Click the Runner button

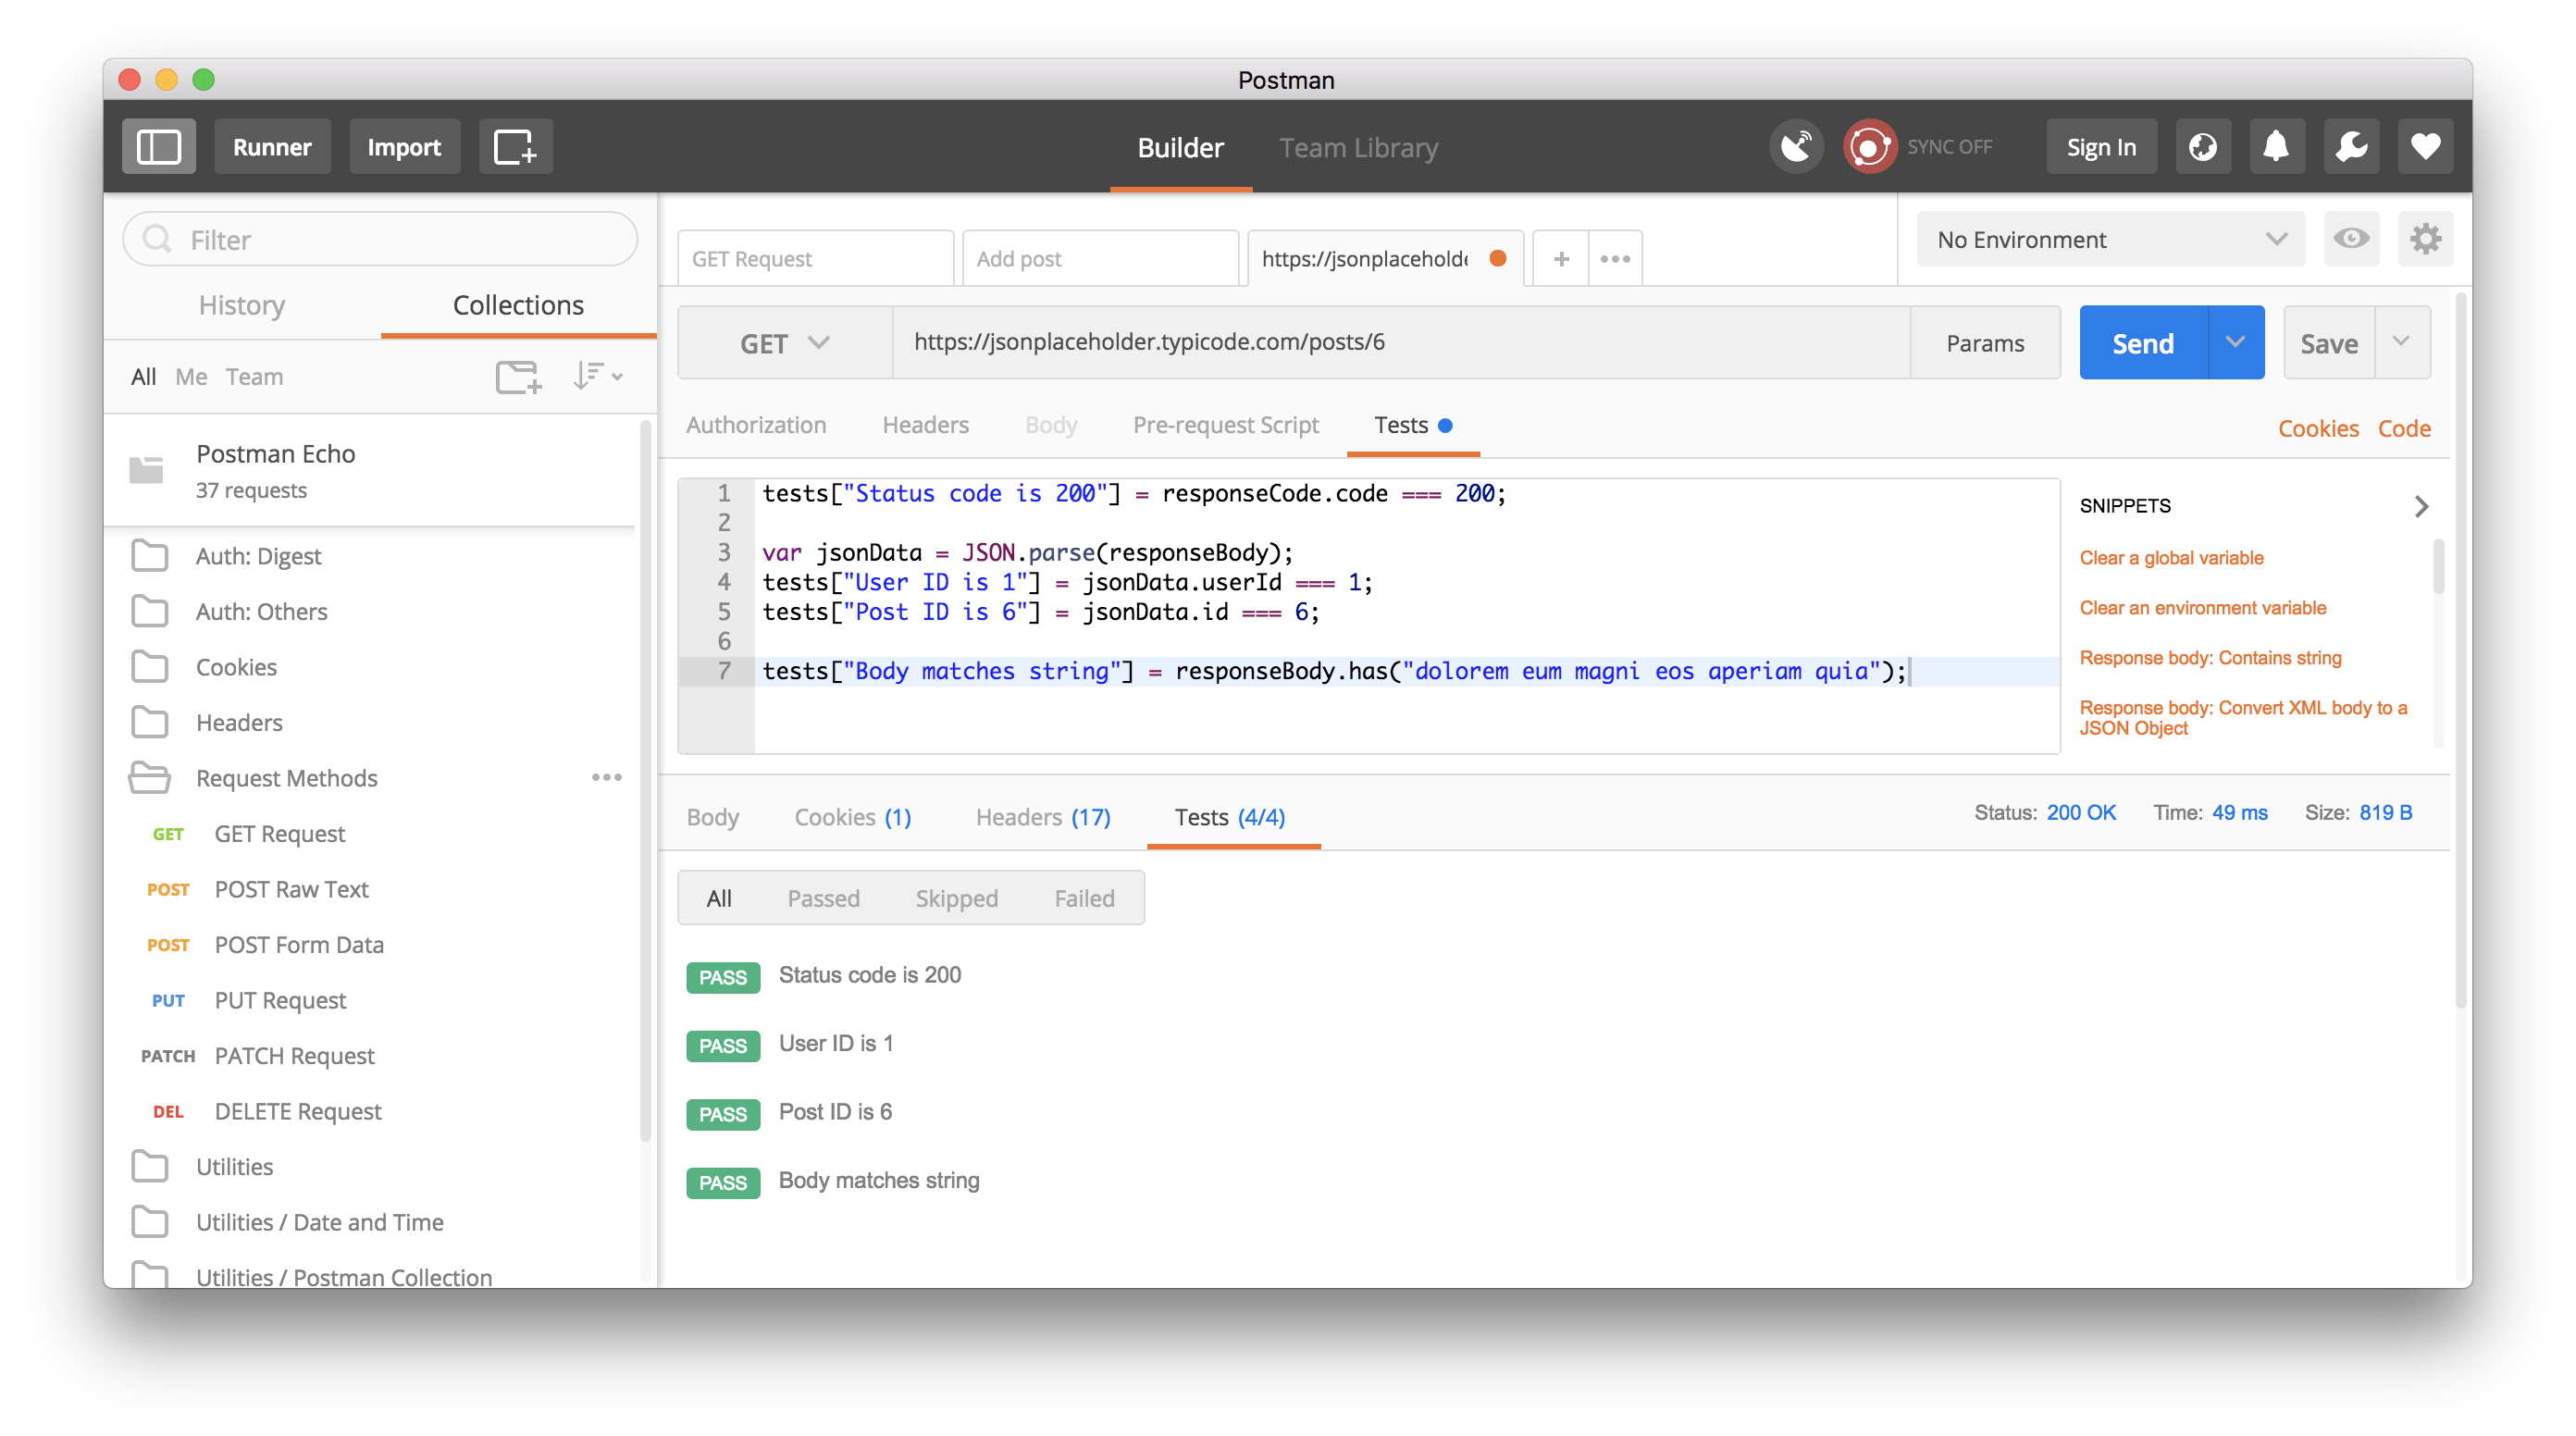[272, 147]
